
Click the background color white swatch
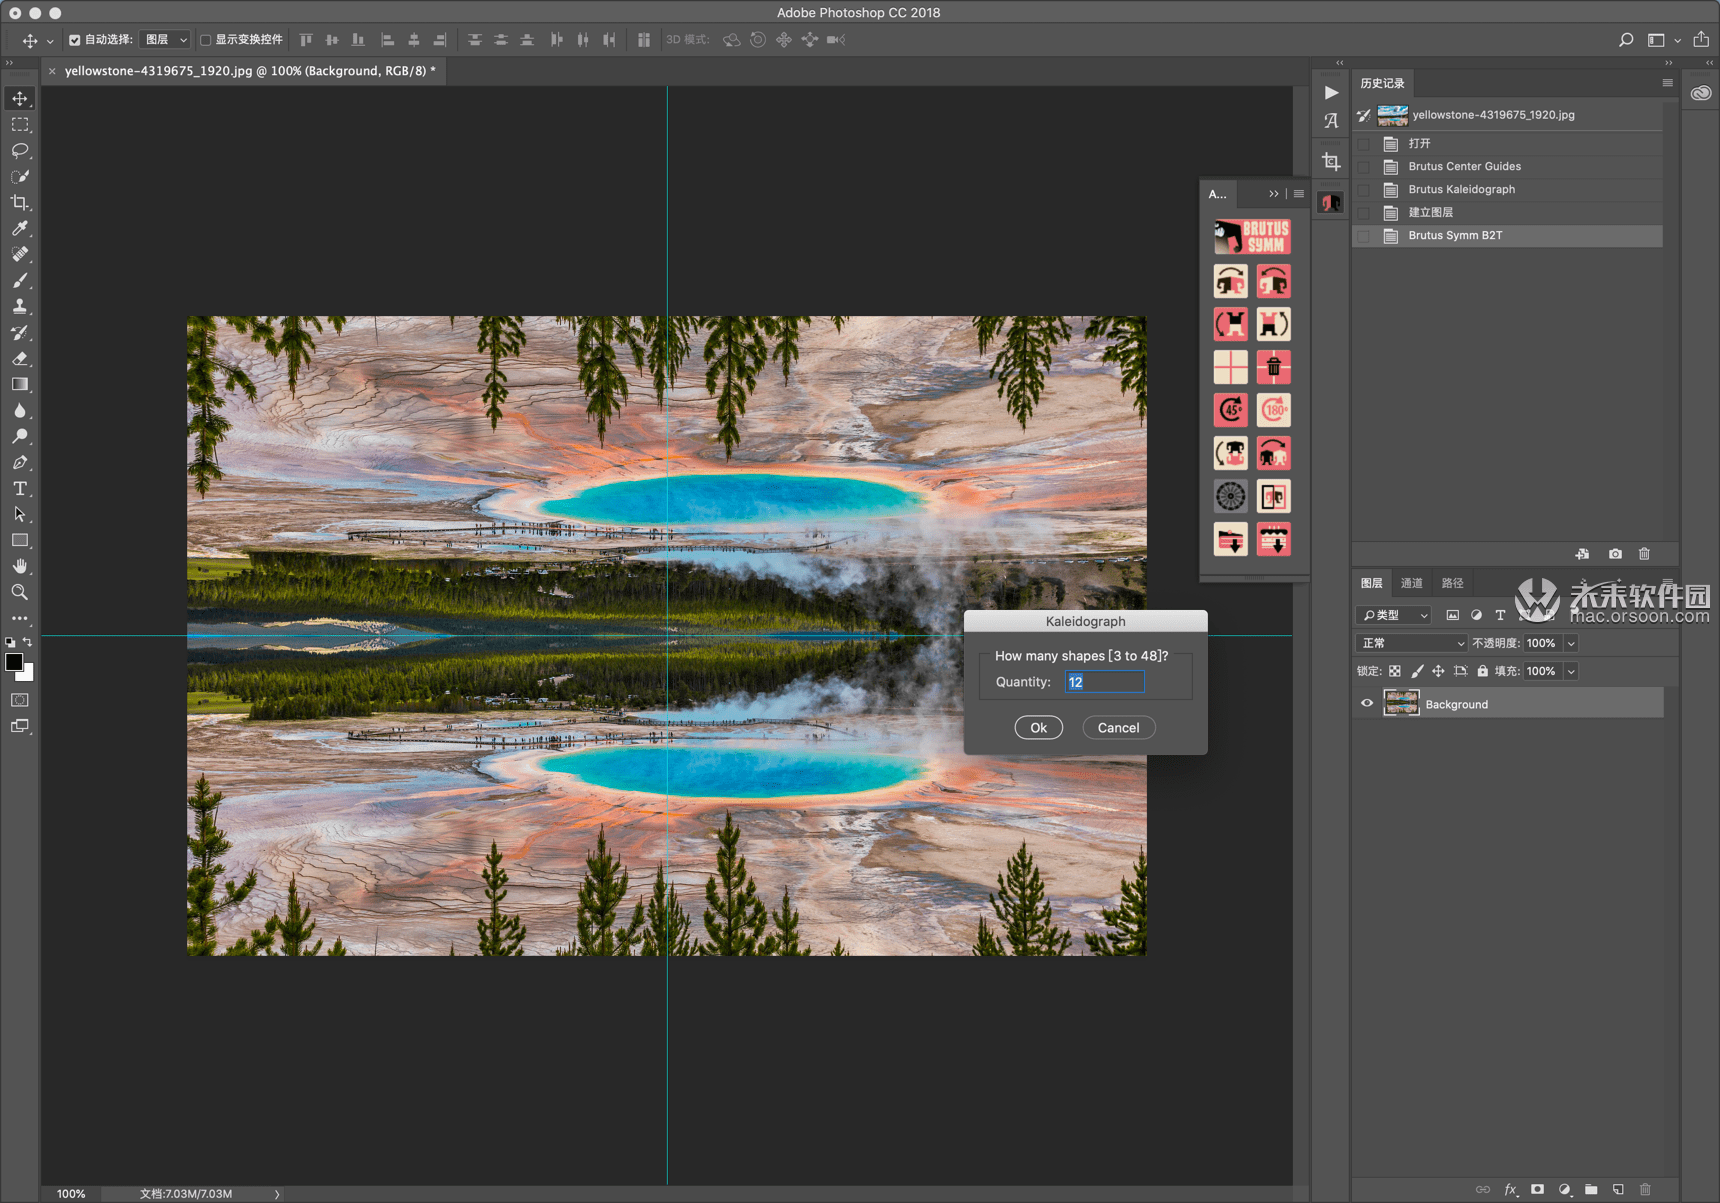(28, 675)
